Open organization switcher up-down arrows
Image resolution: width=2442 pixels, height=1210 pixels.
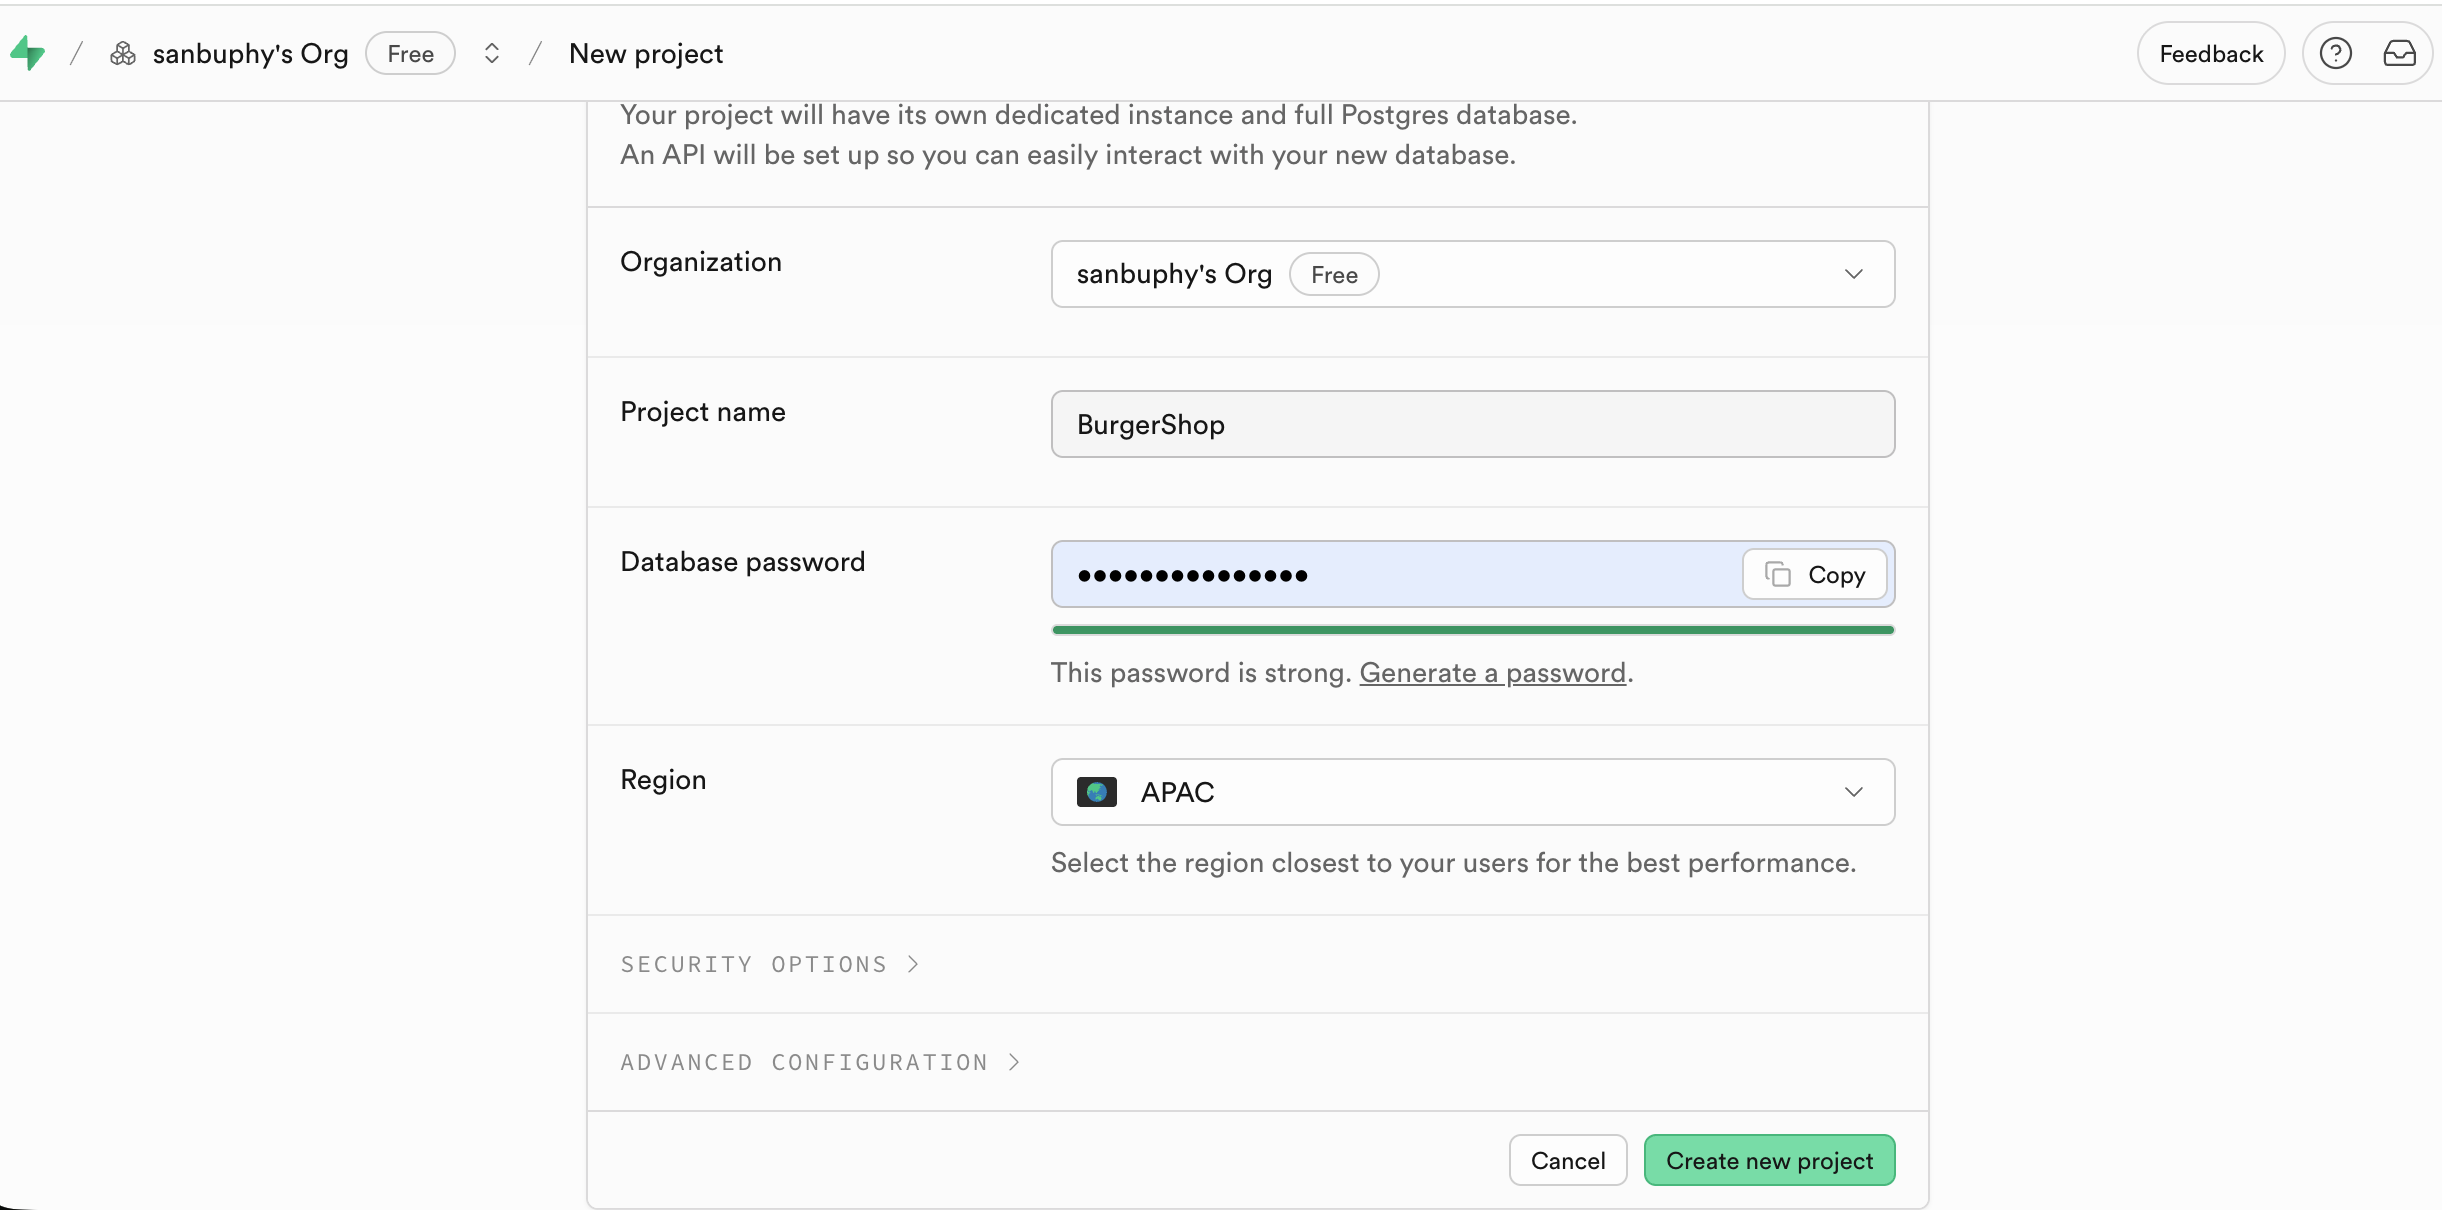click(x=491, y=54)
